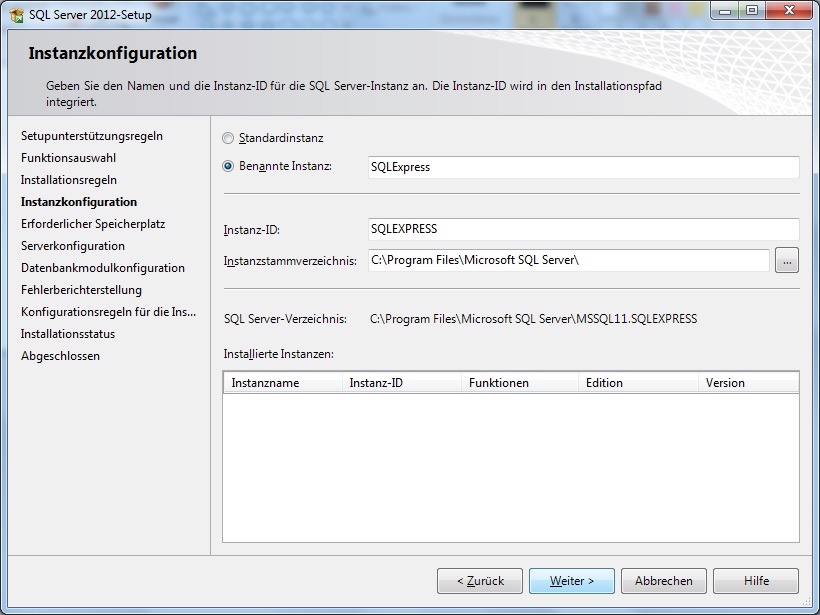Image resolution: width=820 pixels, height=615 pixels.
Task: Select the Abgeschlossen step
Action: 60,356
